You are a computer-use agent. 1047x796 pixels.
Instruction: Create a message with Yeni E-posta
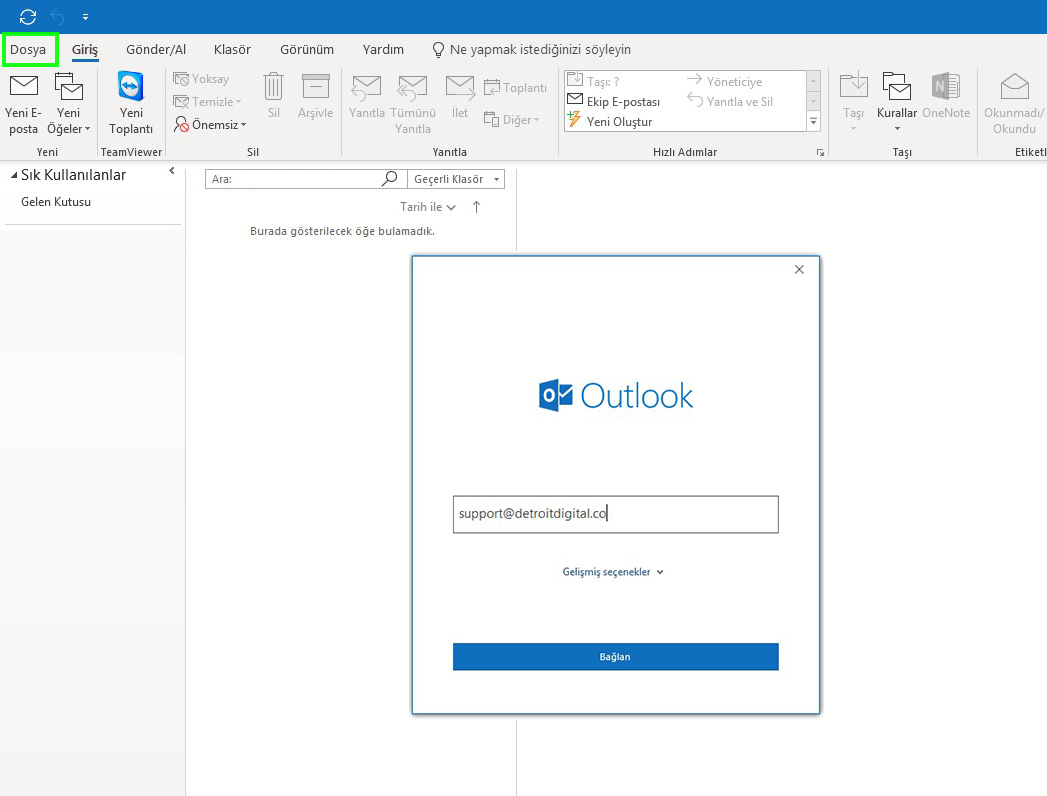pos(23,100)
